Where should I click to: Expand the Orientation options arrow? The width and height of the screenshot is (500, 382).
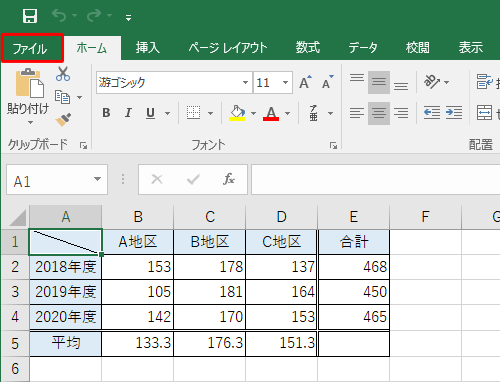coord(447,82)
